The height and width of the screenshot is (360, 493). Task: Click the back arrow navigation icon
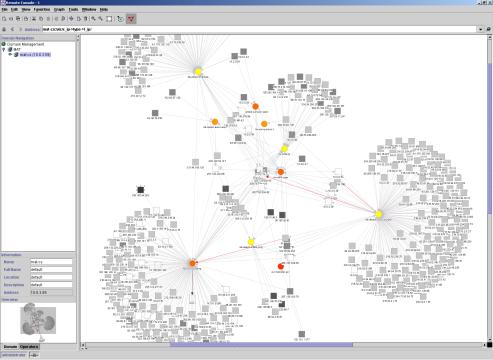12,29
